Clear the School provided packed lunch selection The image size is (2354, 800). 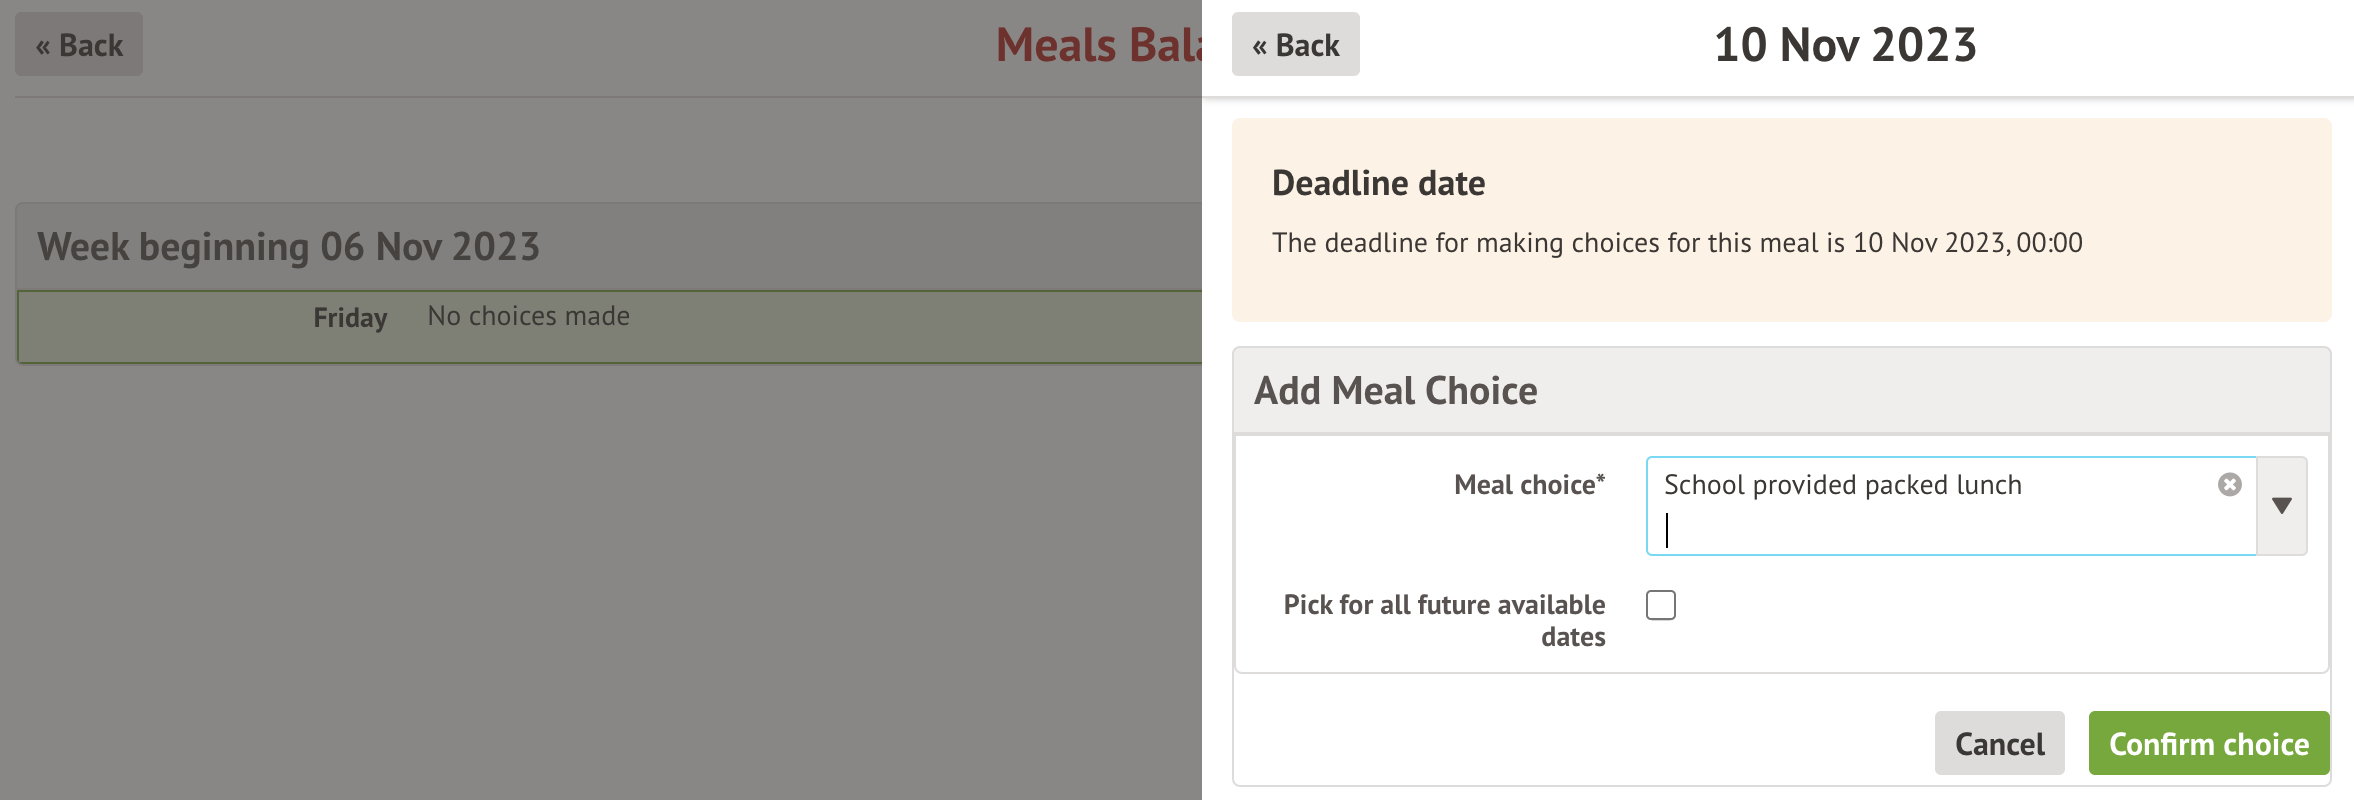[x=2229, y=485]
